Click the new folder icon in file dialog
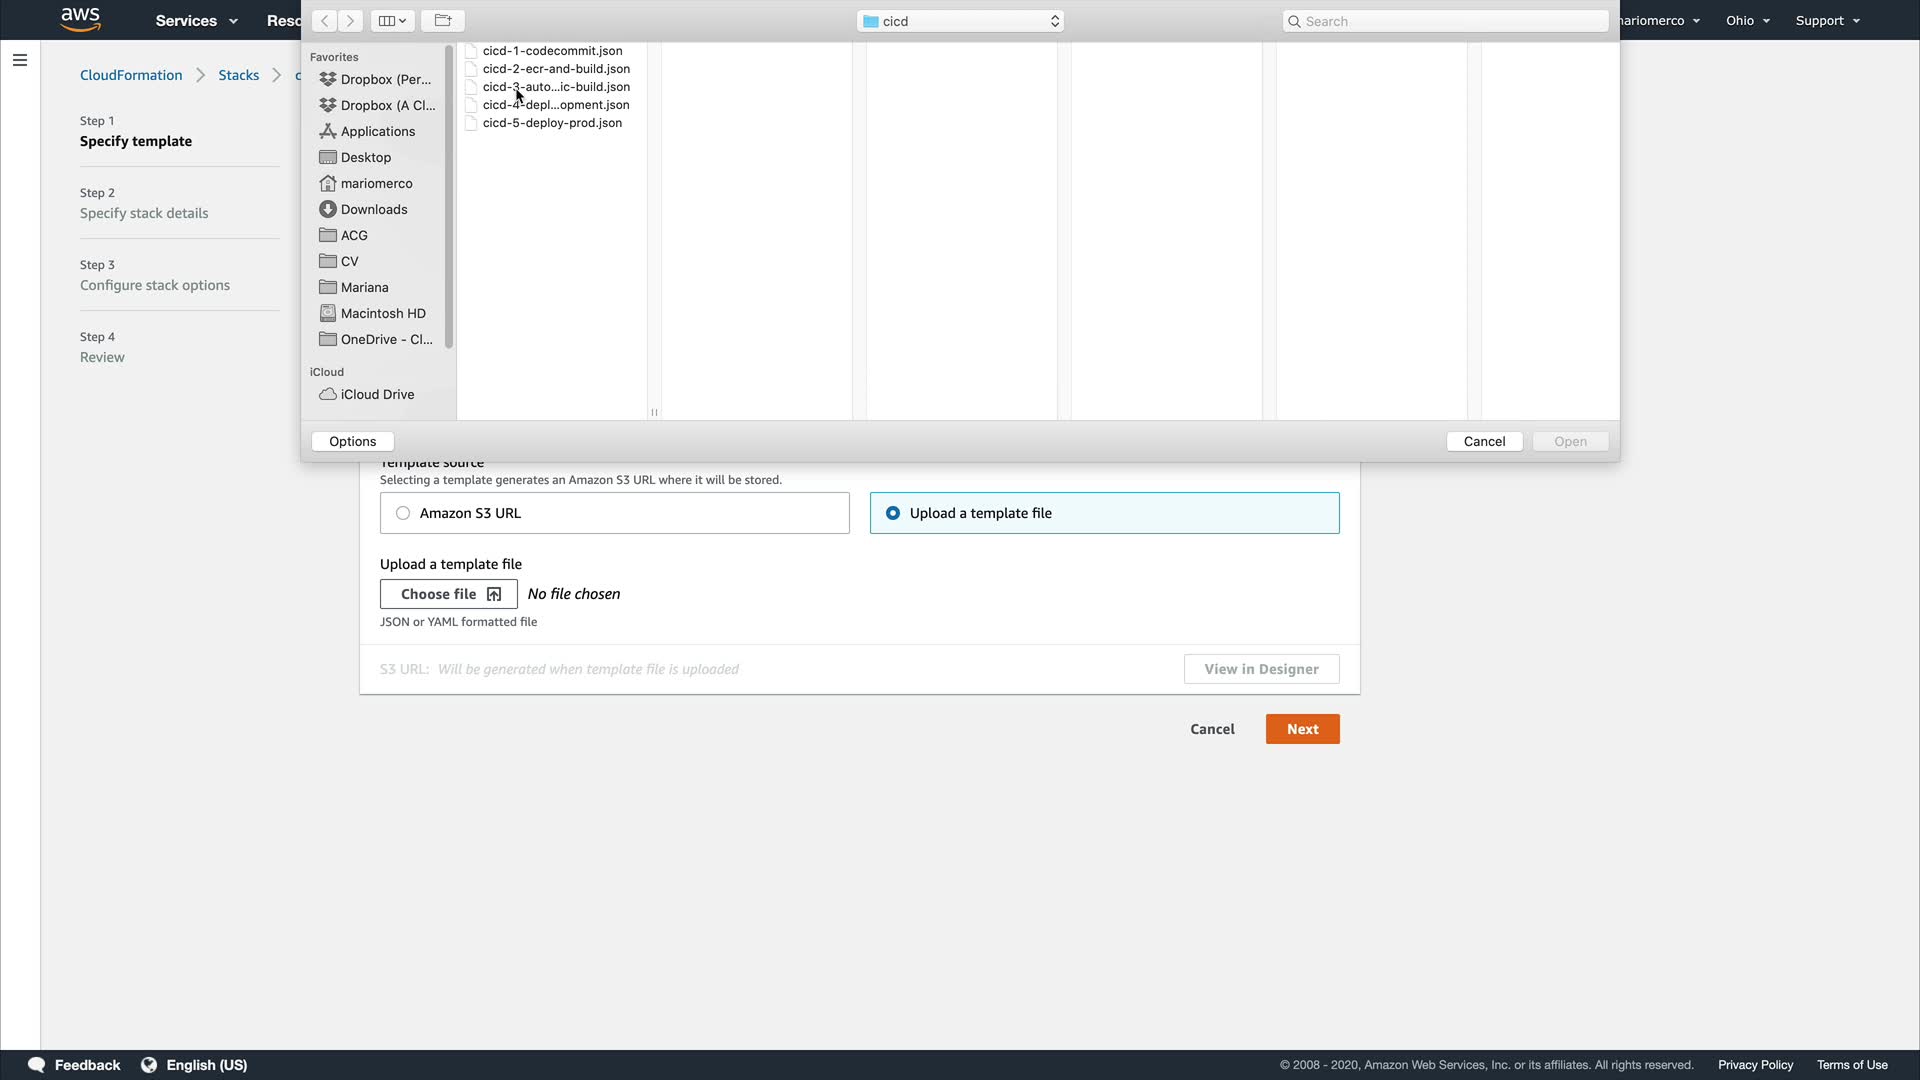The height and width of the screenshot is (1080, 1920). pos(443,21)
